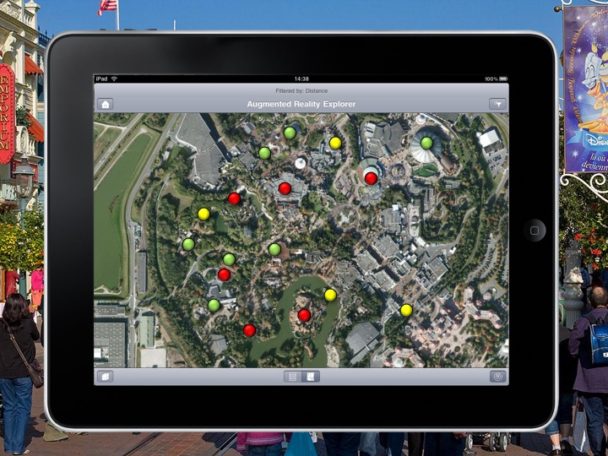Switch to right segment of view toggle
Image resolution: width=608 pixels, height=456 pixels.
[x=311, y=377]
